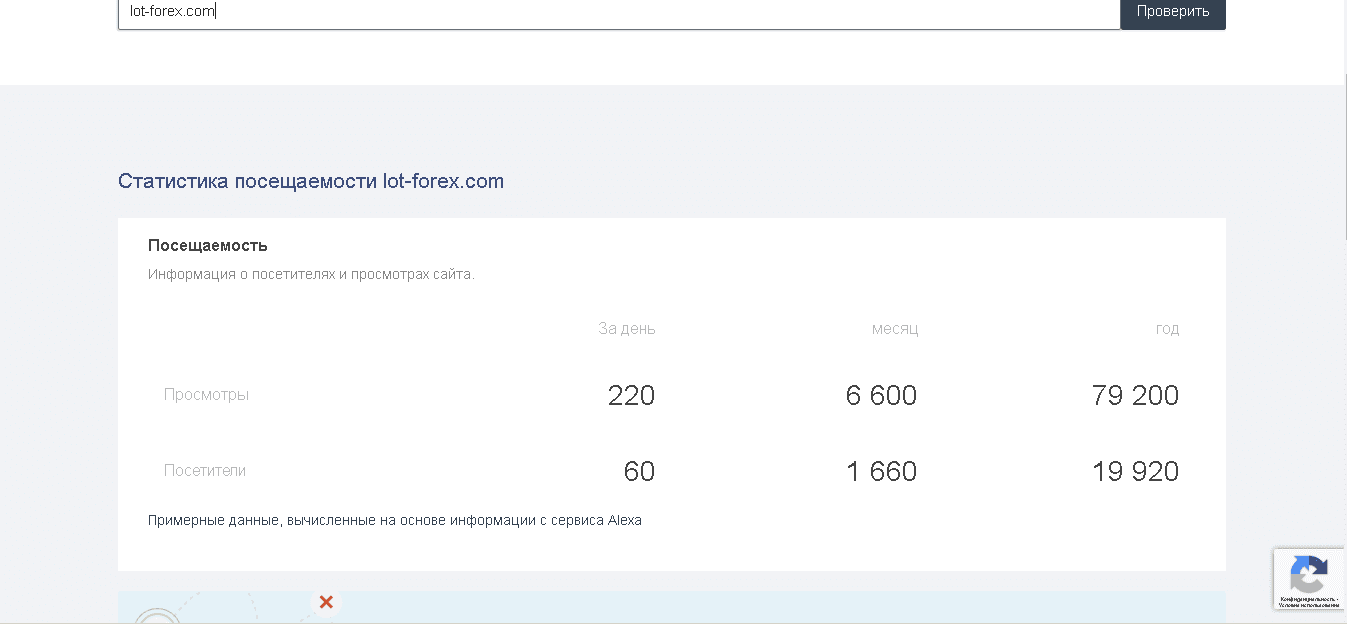Click the yearly views value 79 200
The width and height of the screenshot is (1347, 624).
1135,396
